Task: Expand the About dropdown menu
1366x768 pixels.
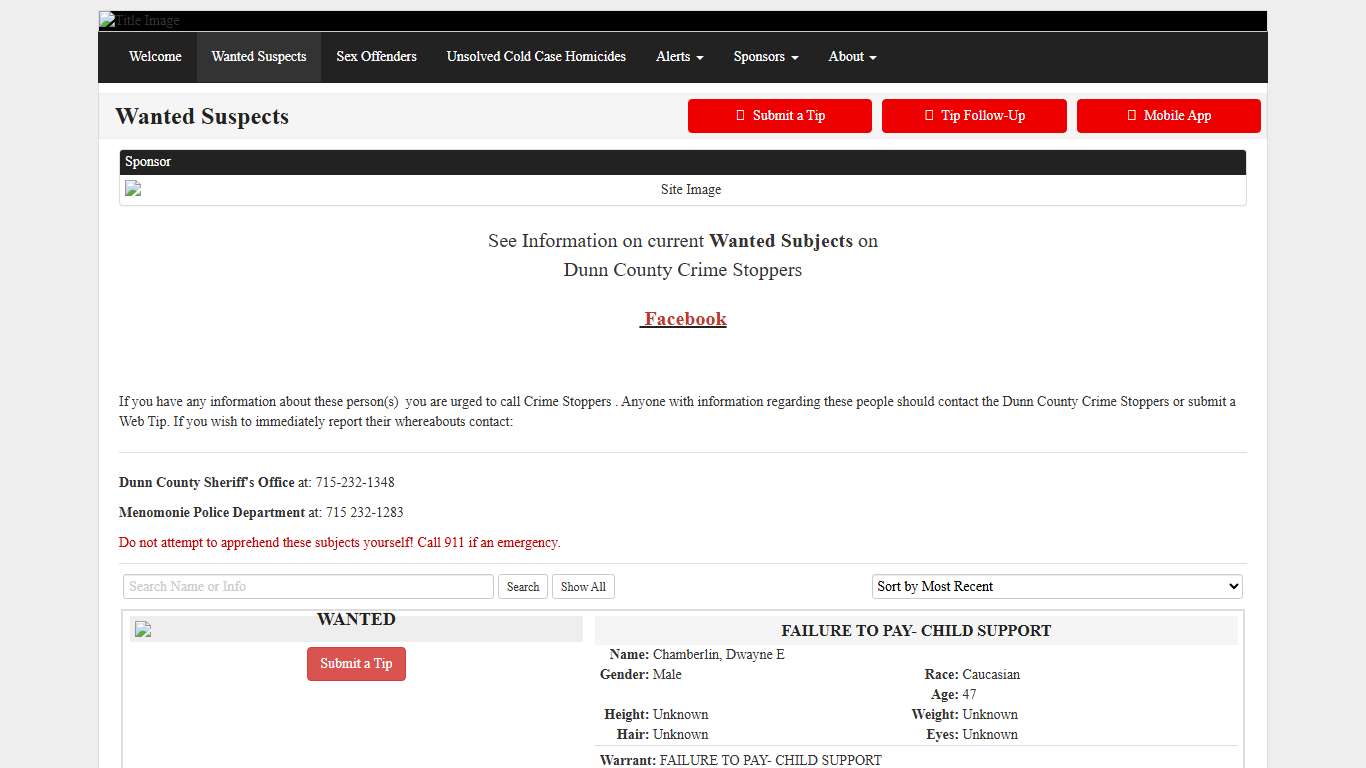Action: (852, 57)
